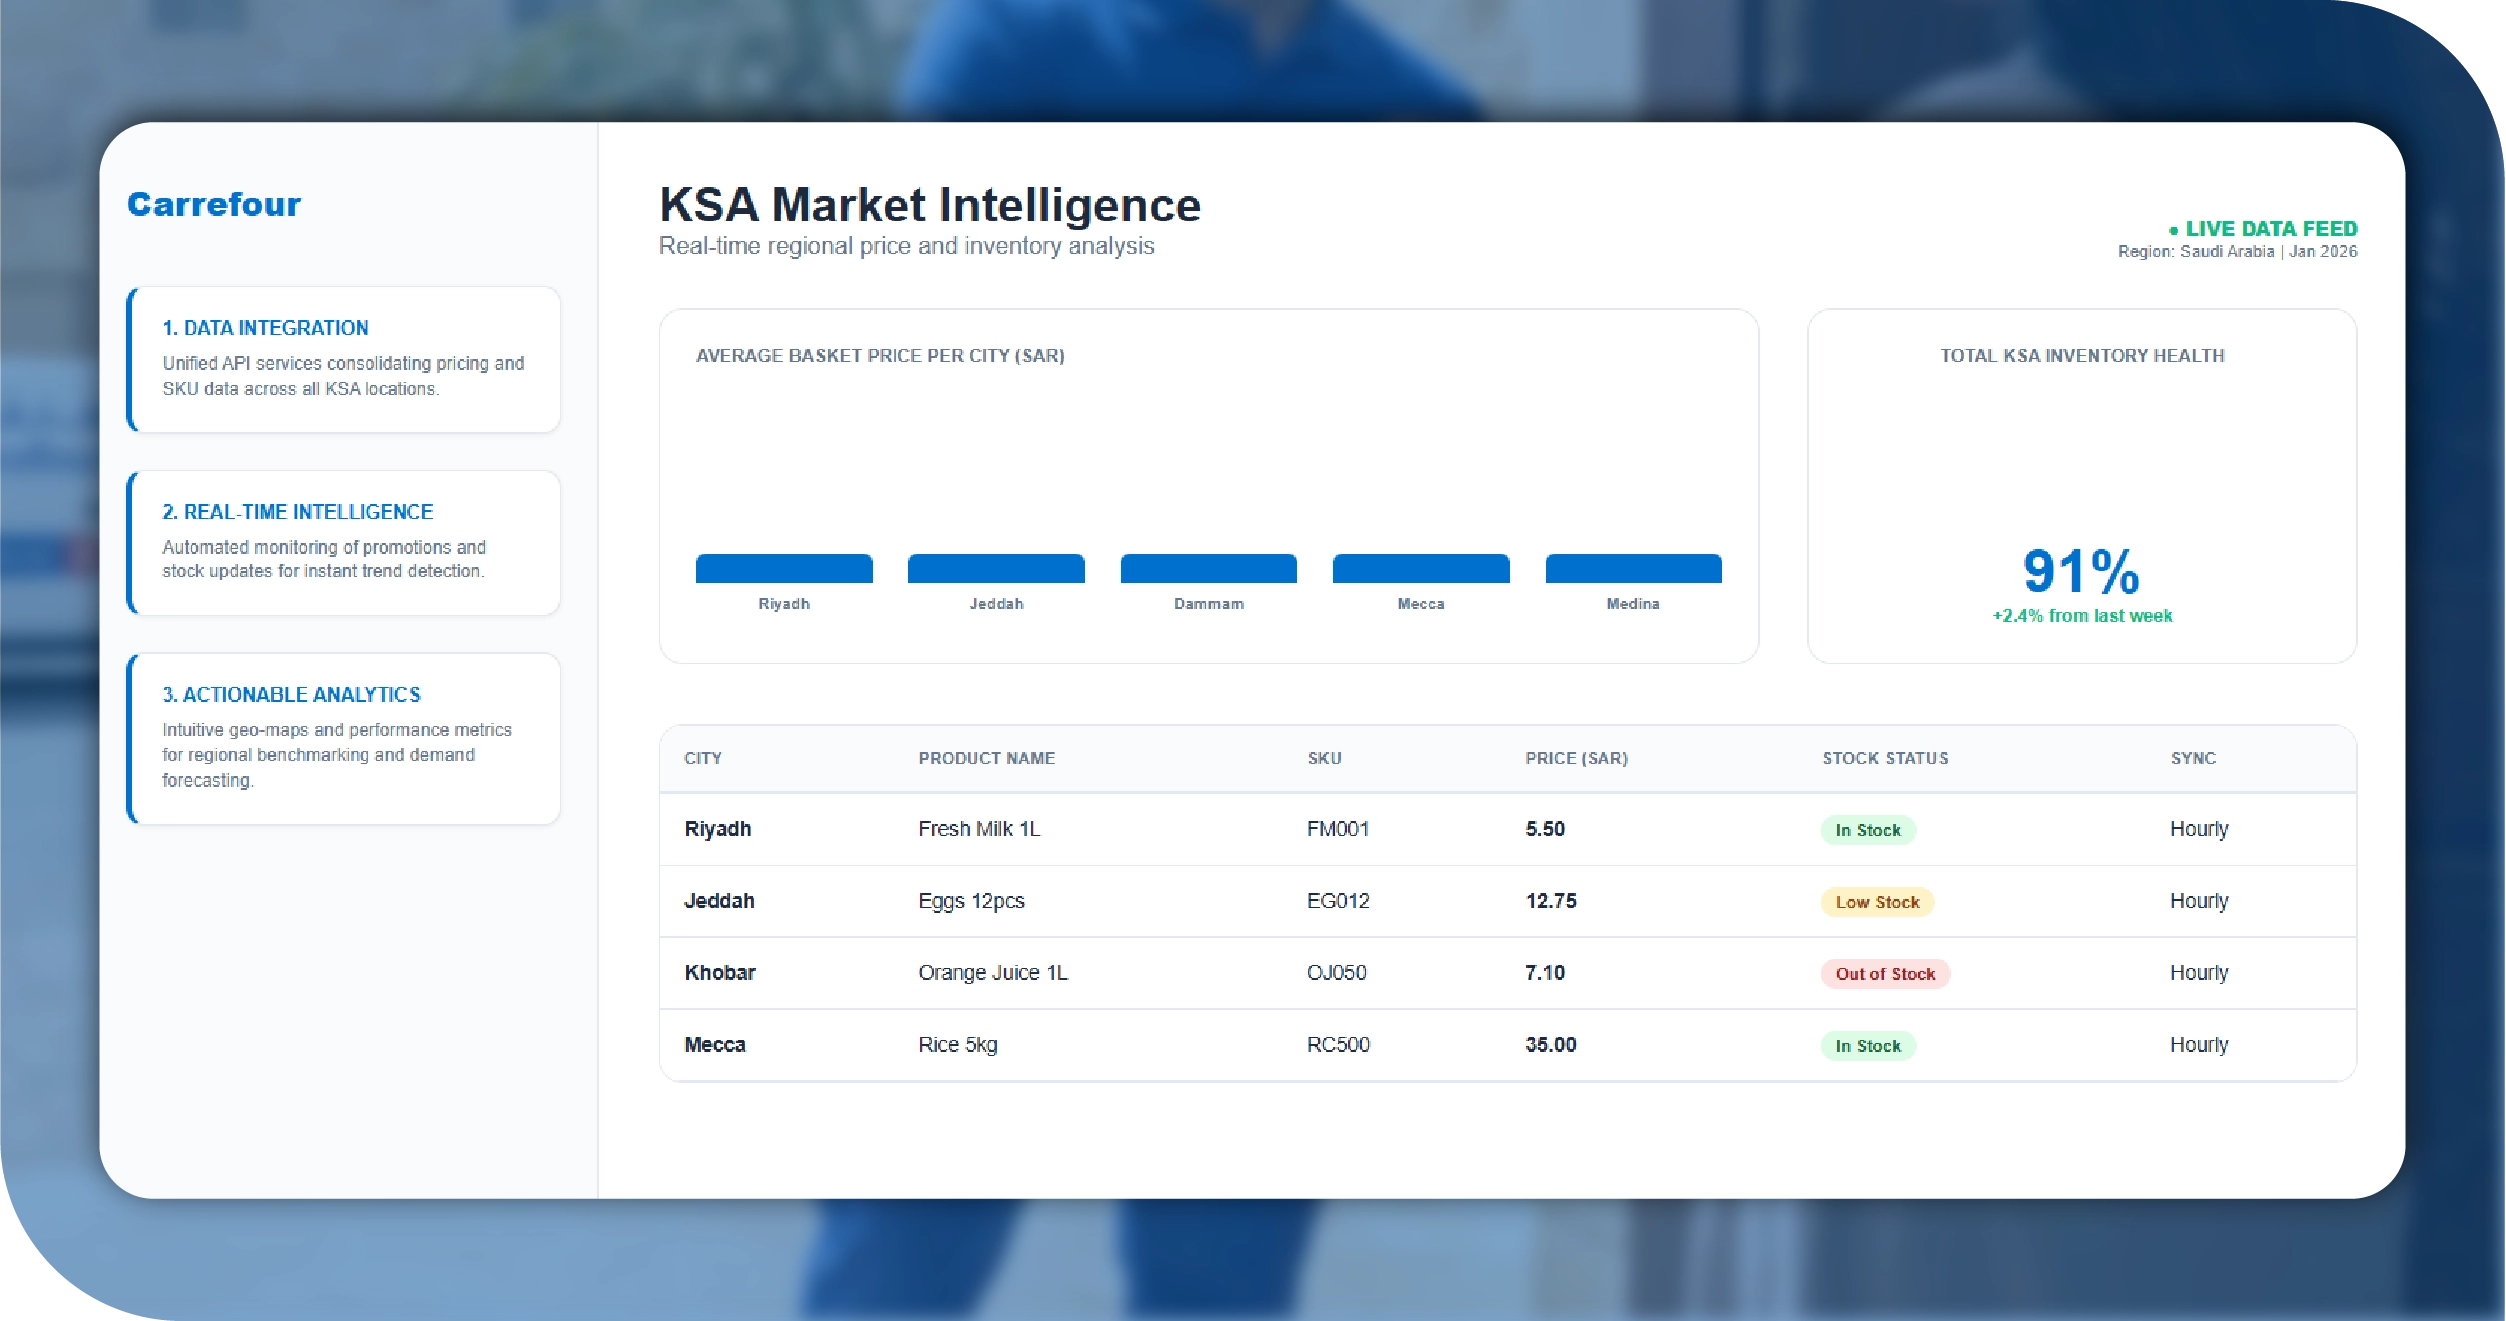This screenshot has width=2506, height=1321.
Task: Select the Medina bar in chart
Action: point(1633,568)
